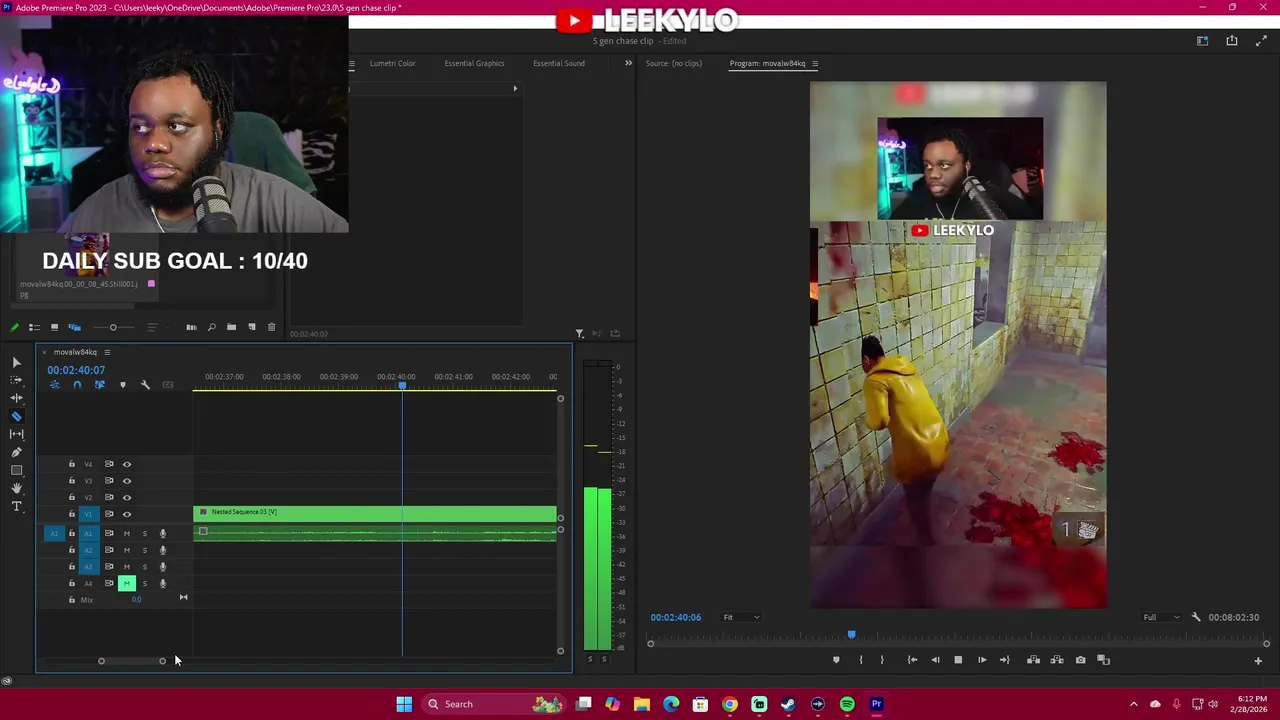Viewport: 1280px width, 720px height.
Task: Select the Rectangle tool
Action: (x=16, y=470)
